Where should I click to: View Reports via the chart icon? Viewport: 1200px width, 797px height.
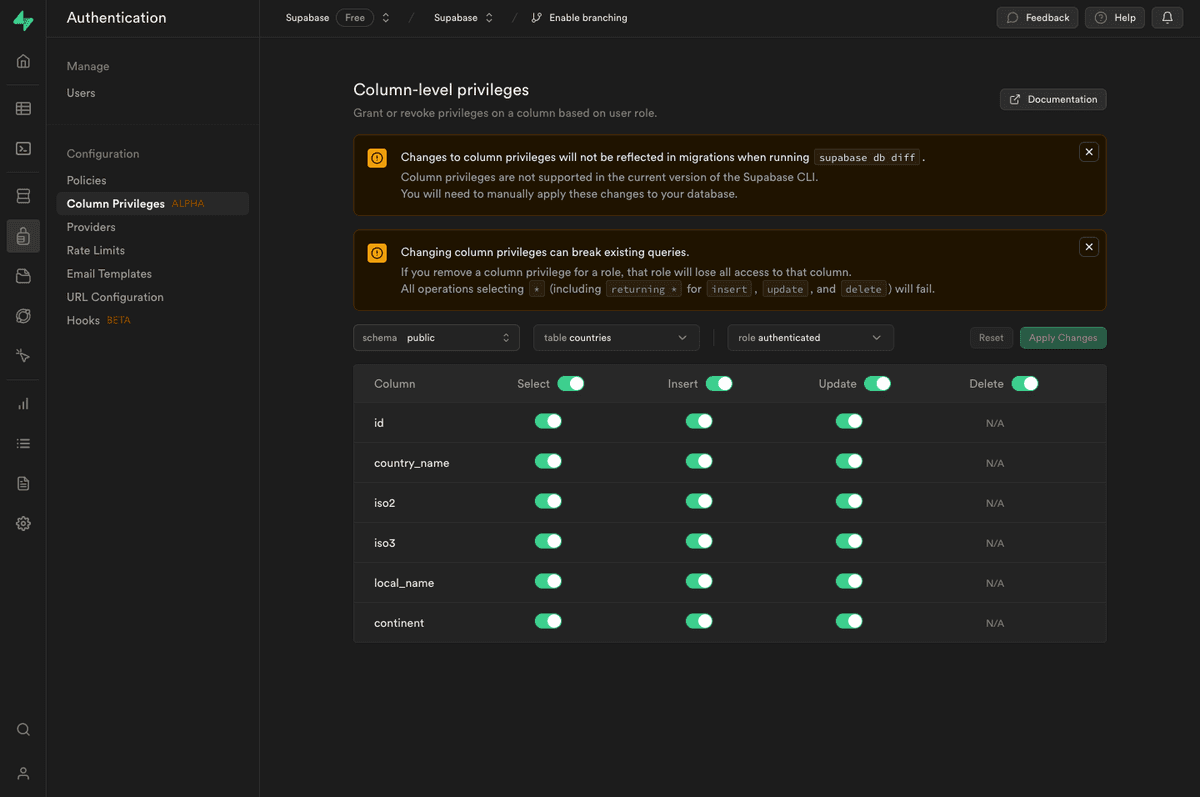[x=22, y=403]
